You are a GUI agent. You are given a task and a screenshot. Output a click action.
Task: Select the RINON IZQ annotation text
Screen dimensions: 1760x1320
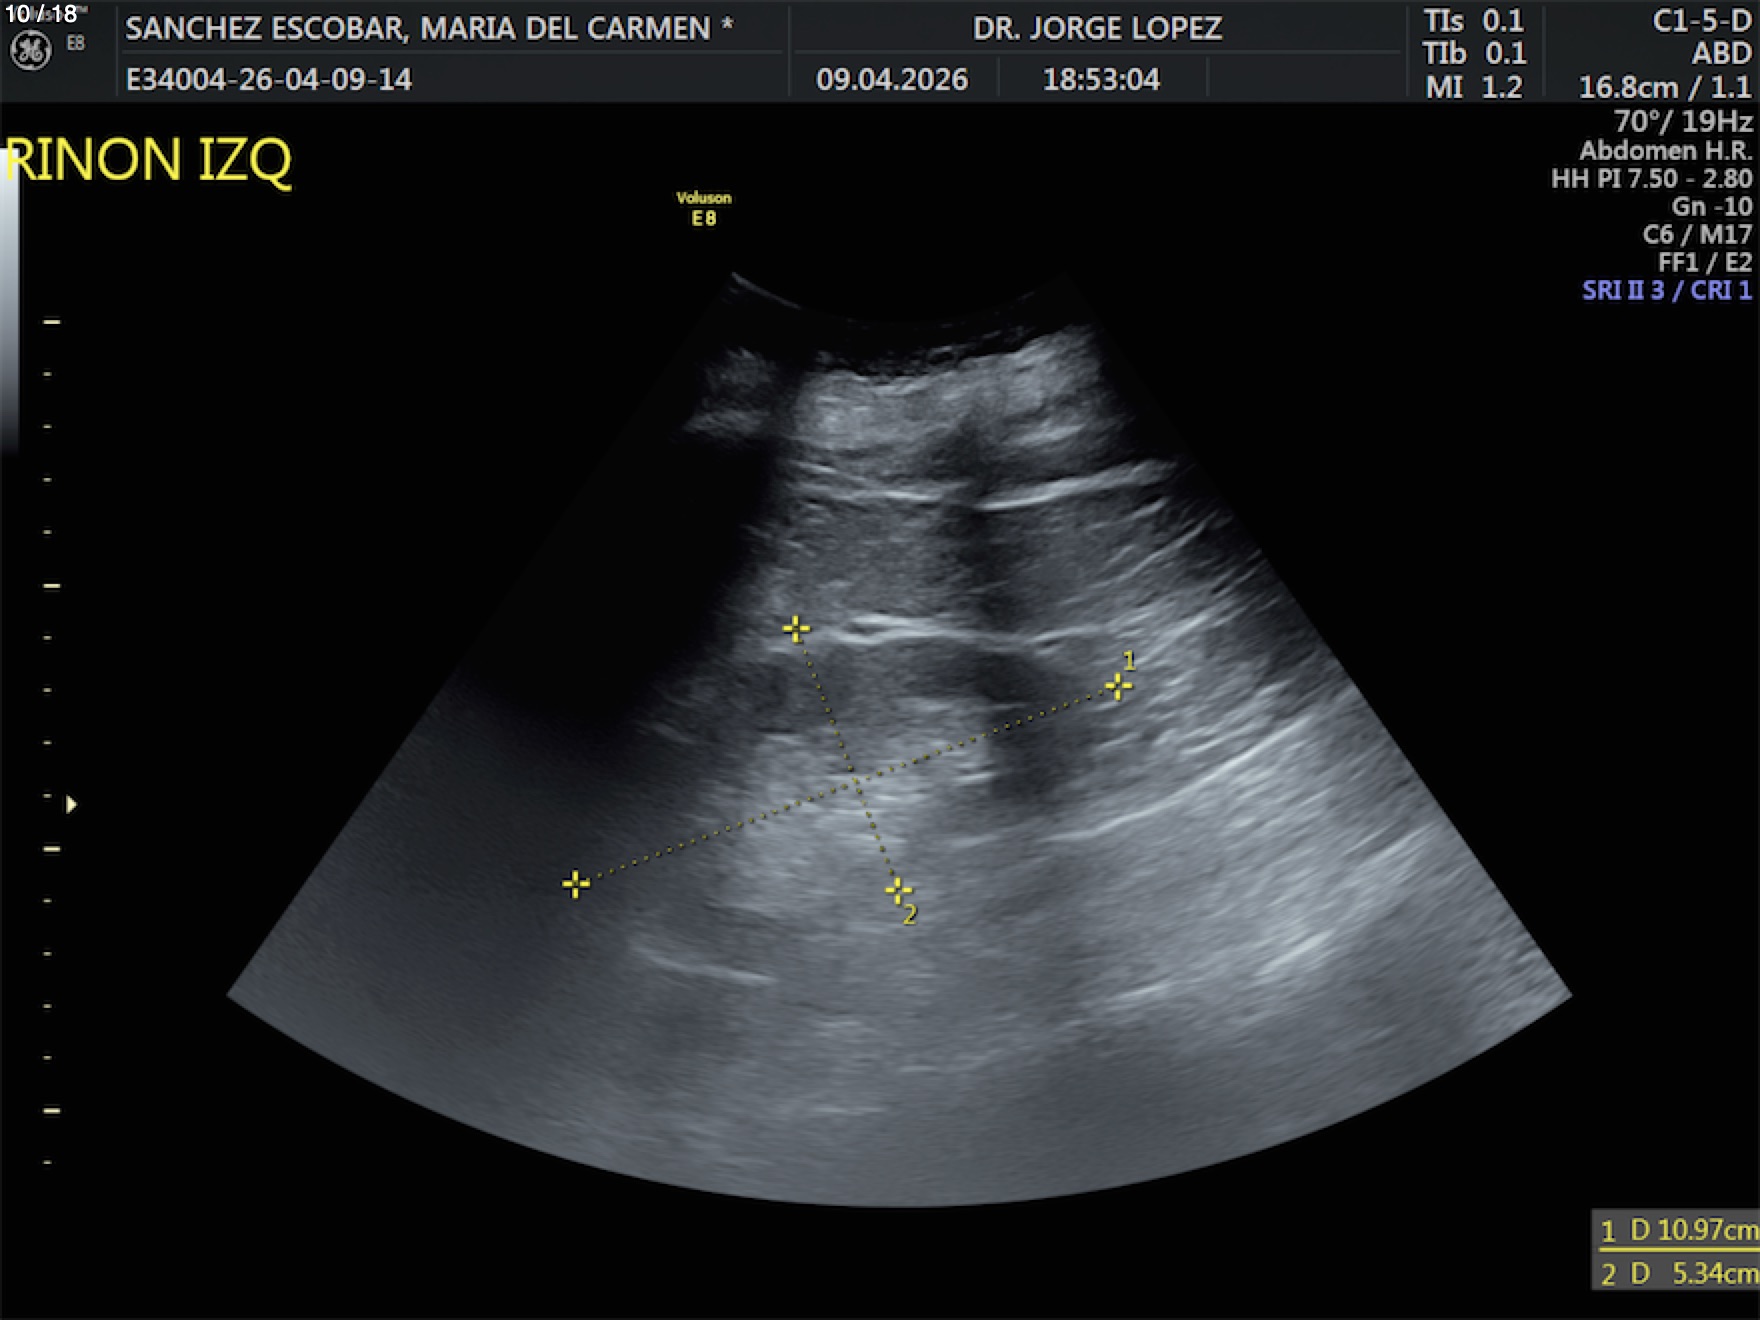click(x=150, y=160)
